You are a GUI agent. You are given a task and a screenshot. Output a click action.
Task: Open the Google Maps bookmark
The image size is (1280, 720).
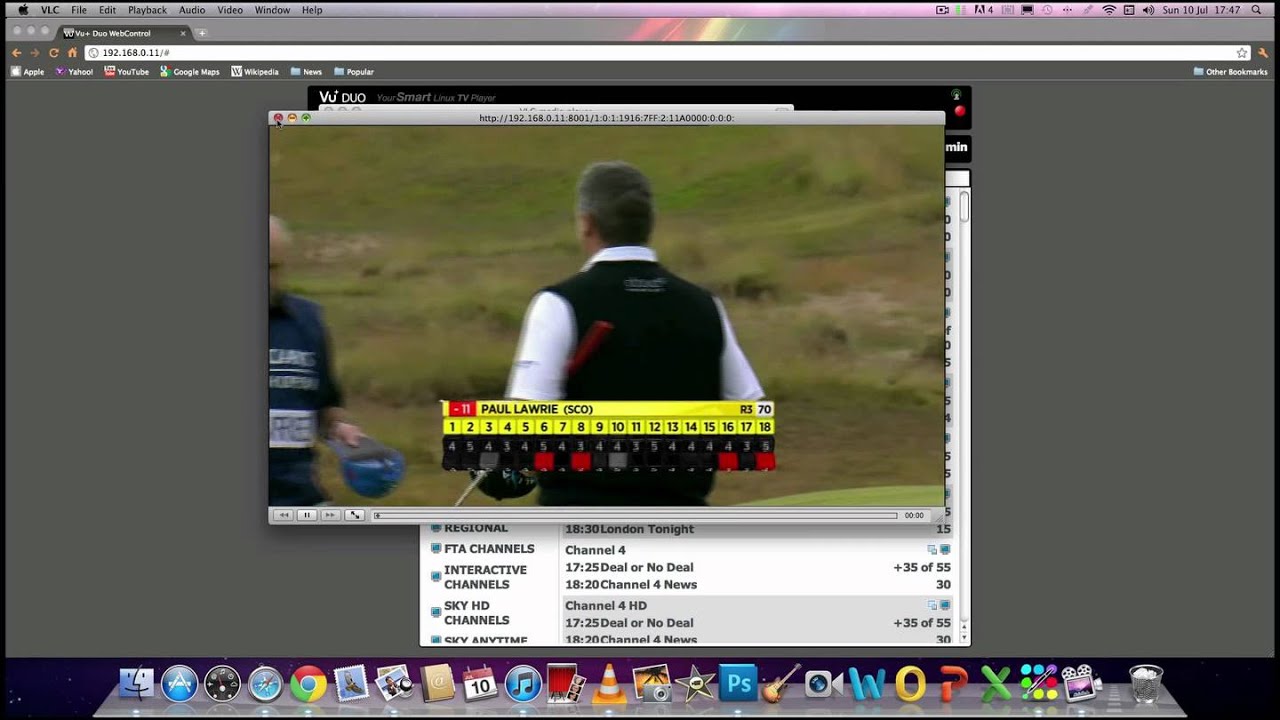189,72
